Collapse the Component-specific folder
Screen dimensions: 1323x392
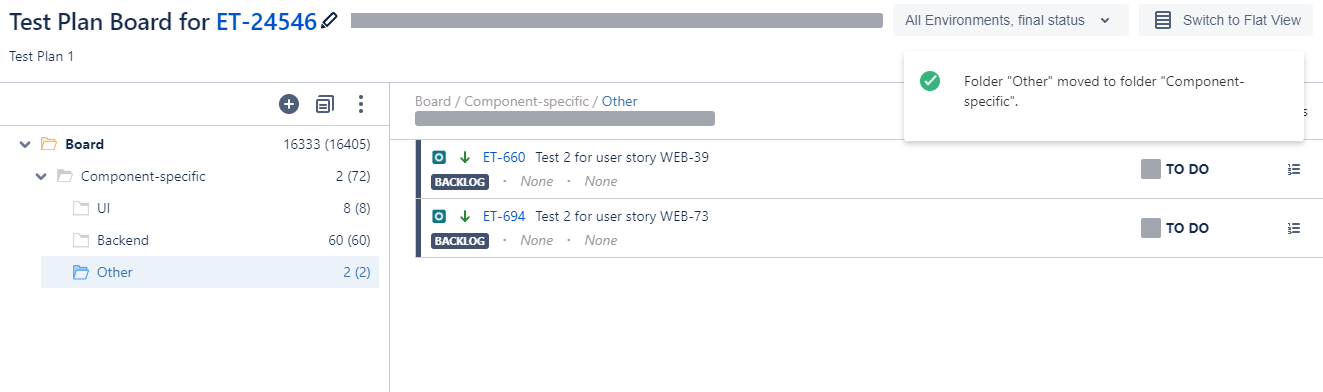tap(41, 177)
